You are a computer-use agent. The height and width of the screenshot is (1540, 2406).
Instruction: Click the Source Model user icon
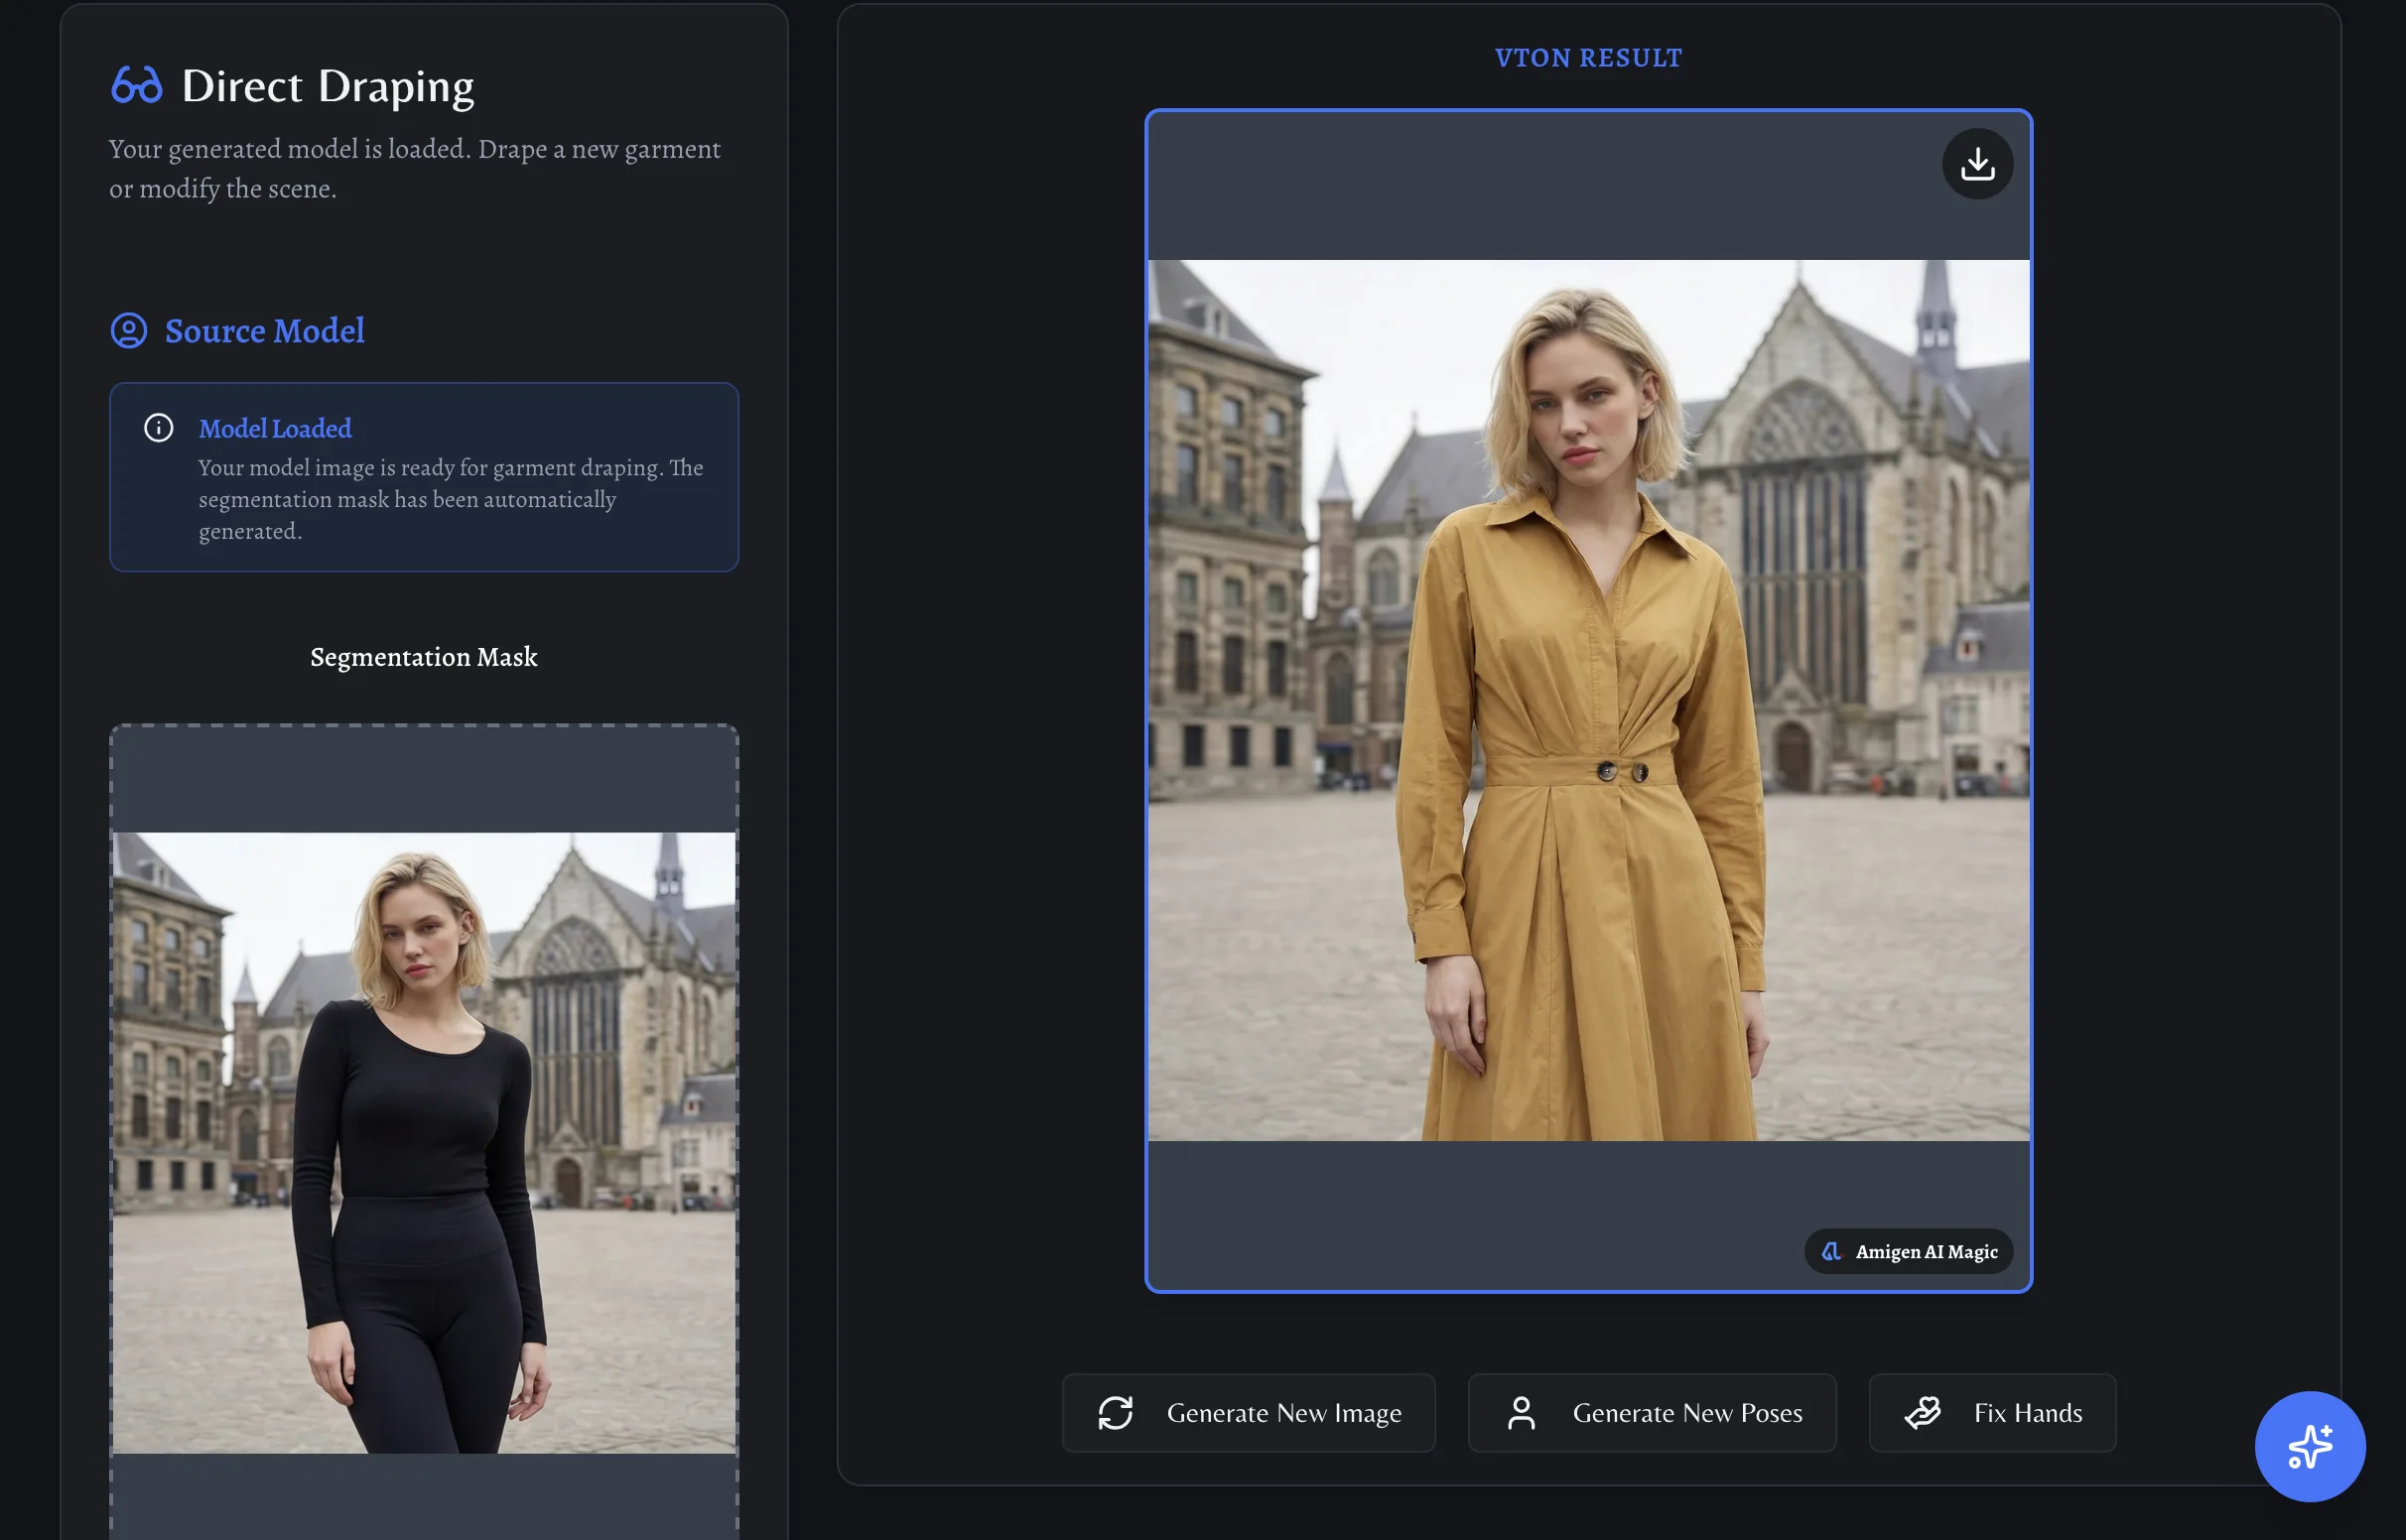[129, 331]
